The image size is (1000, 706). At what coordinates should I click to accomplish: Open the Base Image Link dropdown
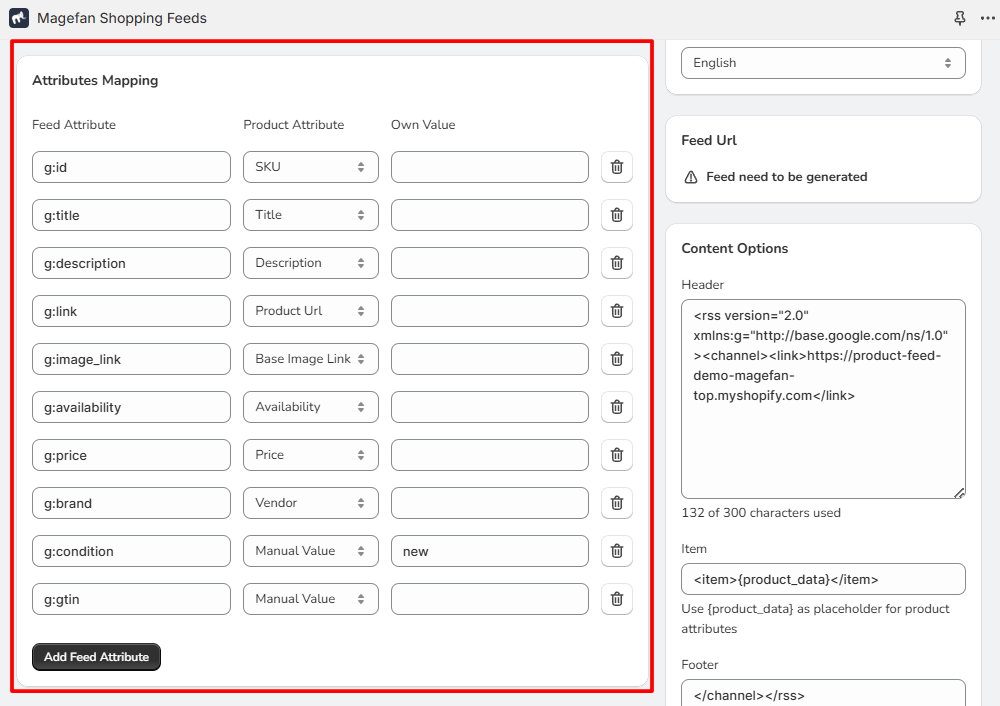[311, 359]
